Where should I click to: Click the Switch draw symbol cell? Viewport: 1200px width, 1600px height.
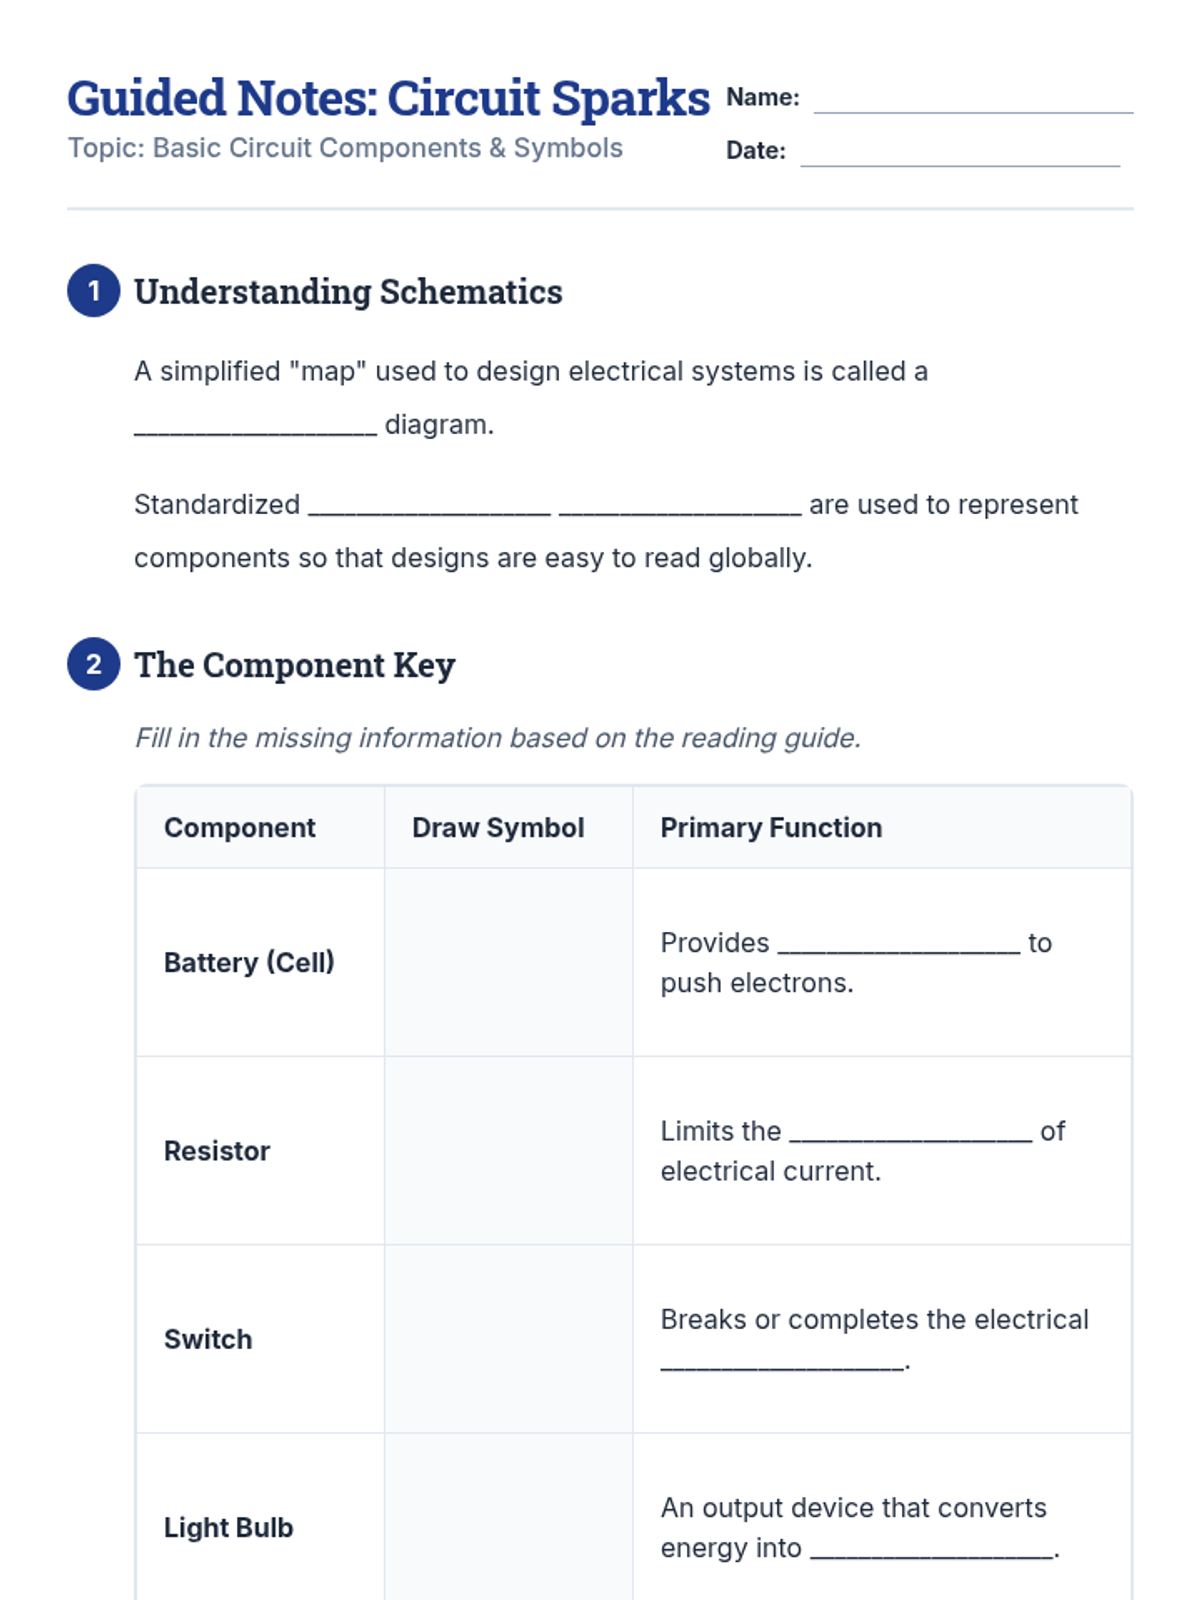[x=508, y=1339]
